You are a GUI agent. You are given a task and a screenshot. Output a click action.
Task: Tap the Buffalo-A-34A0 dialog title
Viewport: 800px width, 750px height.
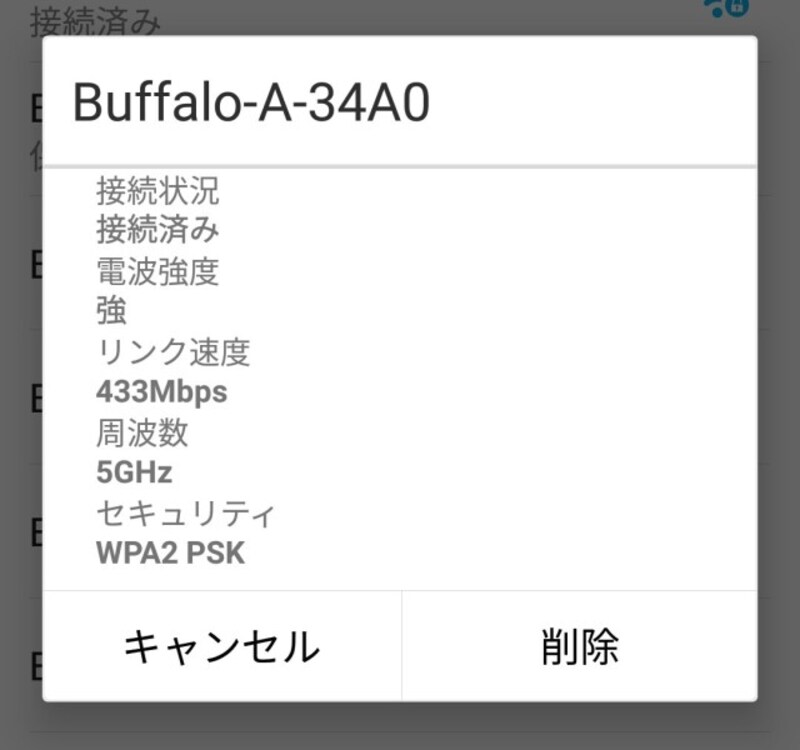251,103
